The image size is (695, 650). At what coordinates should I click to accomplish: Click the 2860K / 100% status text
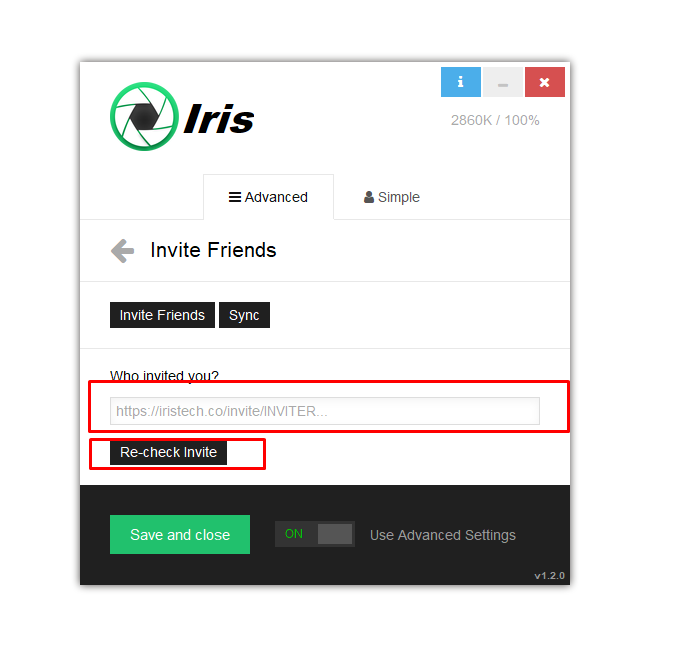(x=495, y=120)
